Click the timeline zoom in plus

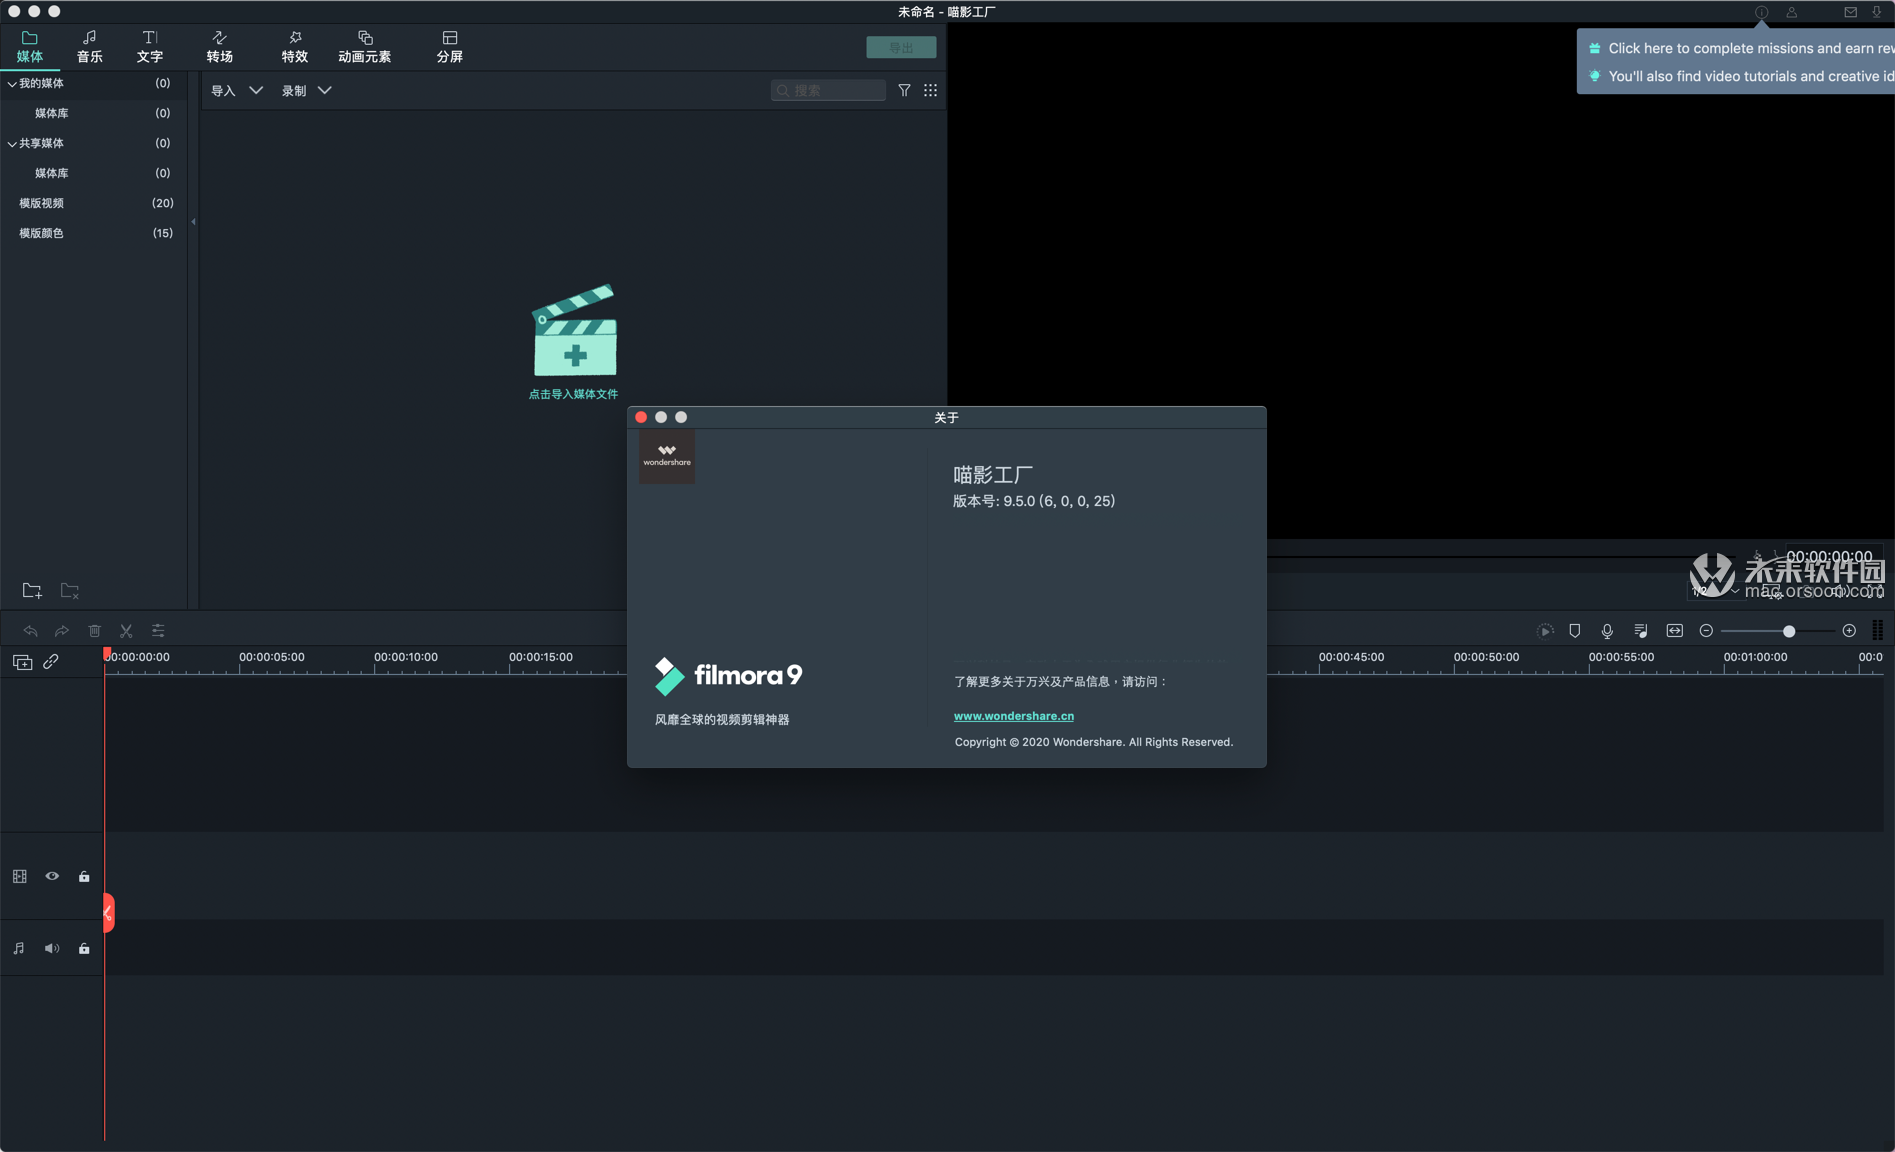[1849, 631]
